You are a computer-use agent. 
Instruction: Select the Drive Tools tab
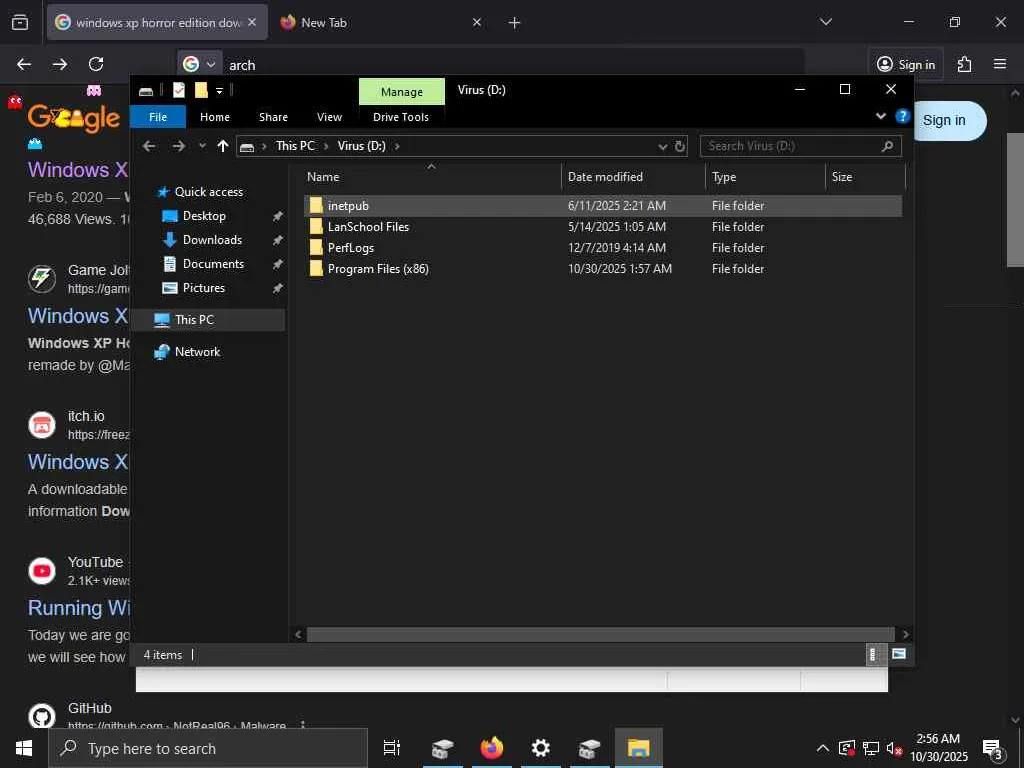(x=401, y=117)
